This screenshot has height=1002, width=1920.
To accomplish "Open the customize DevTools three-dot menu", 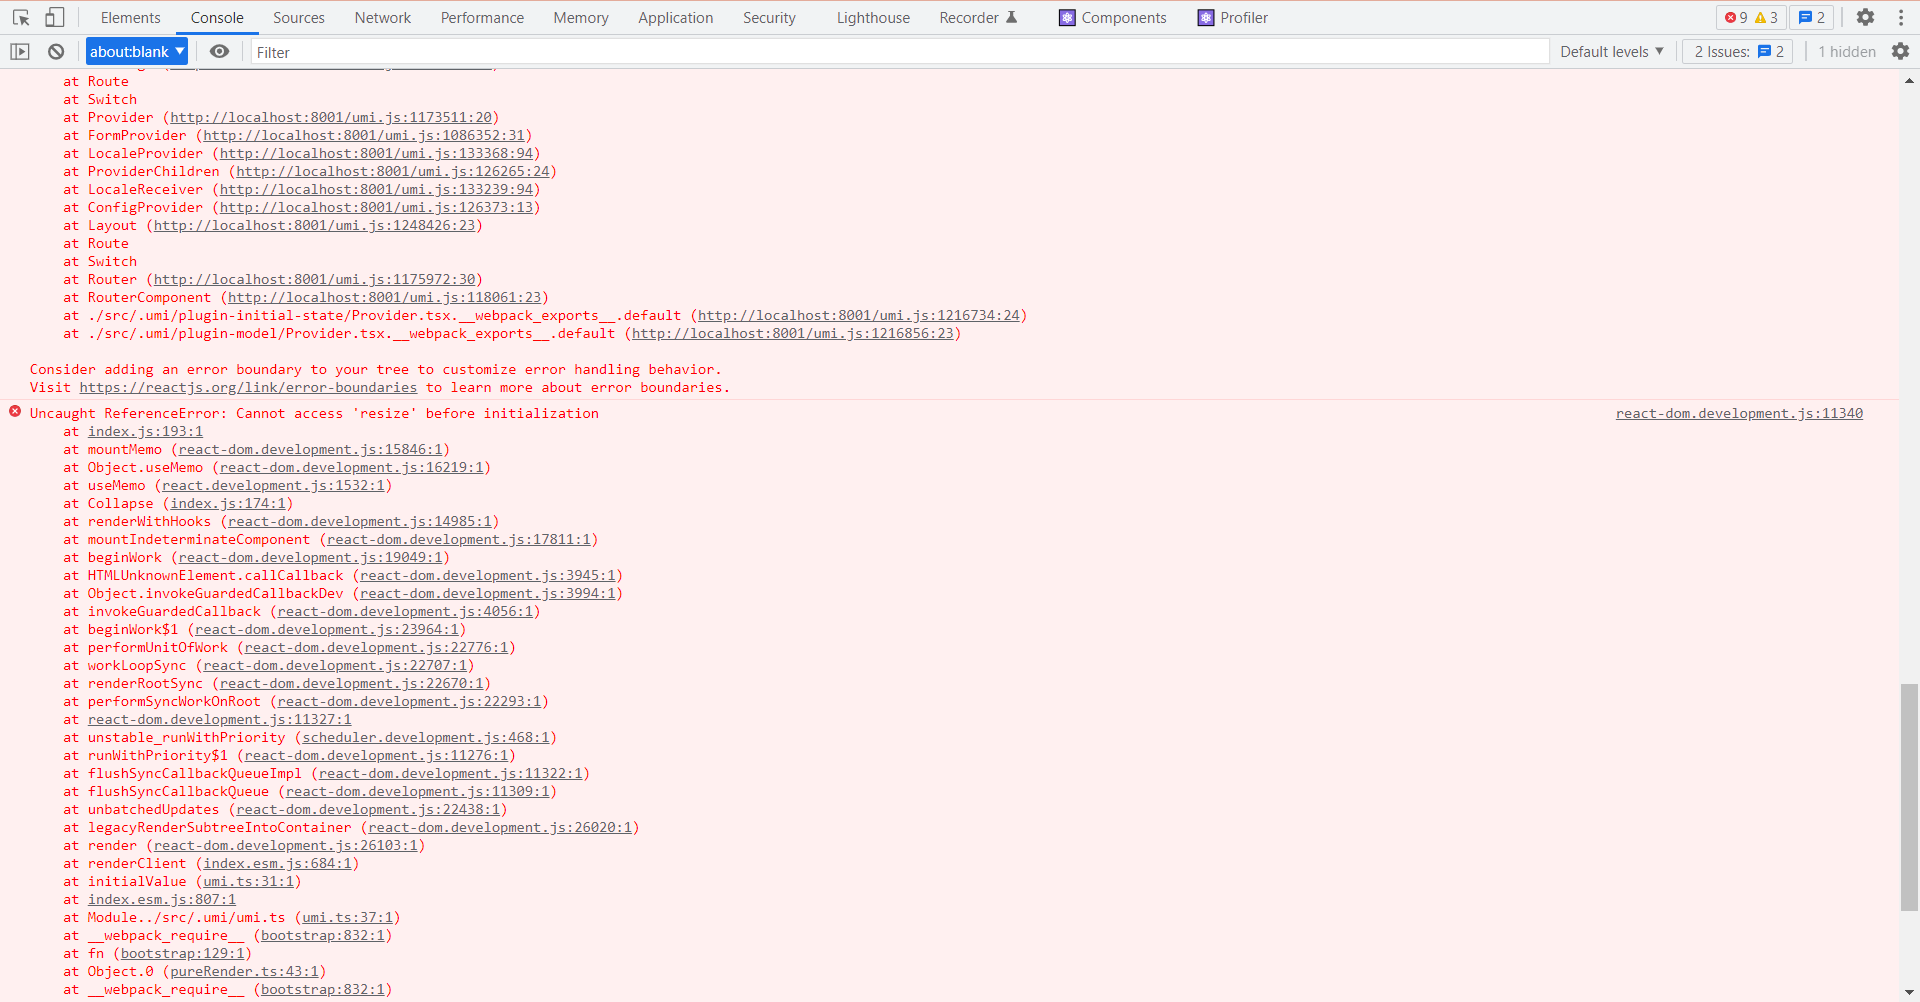I will [1903, 17].
